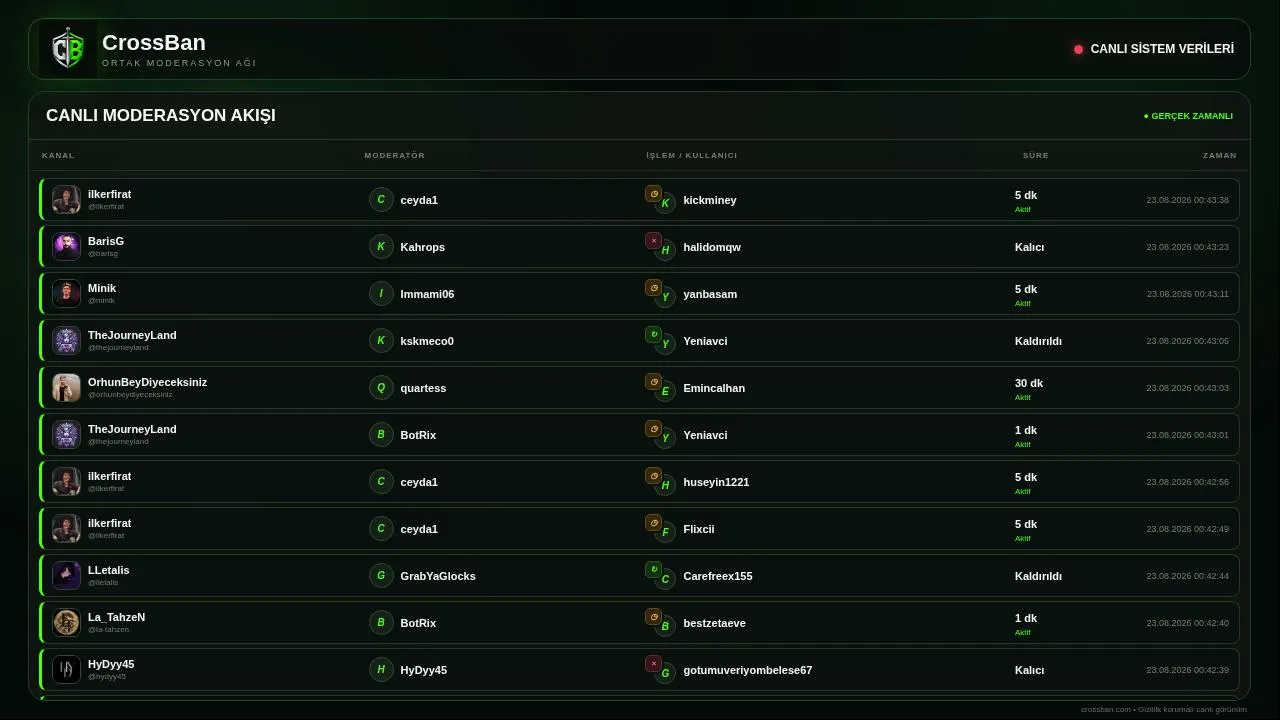1280x720 pixels.
Task: Select the KANAL column header
Action: [x=58, y=155]
